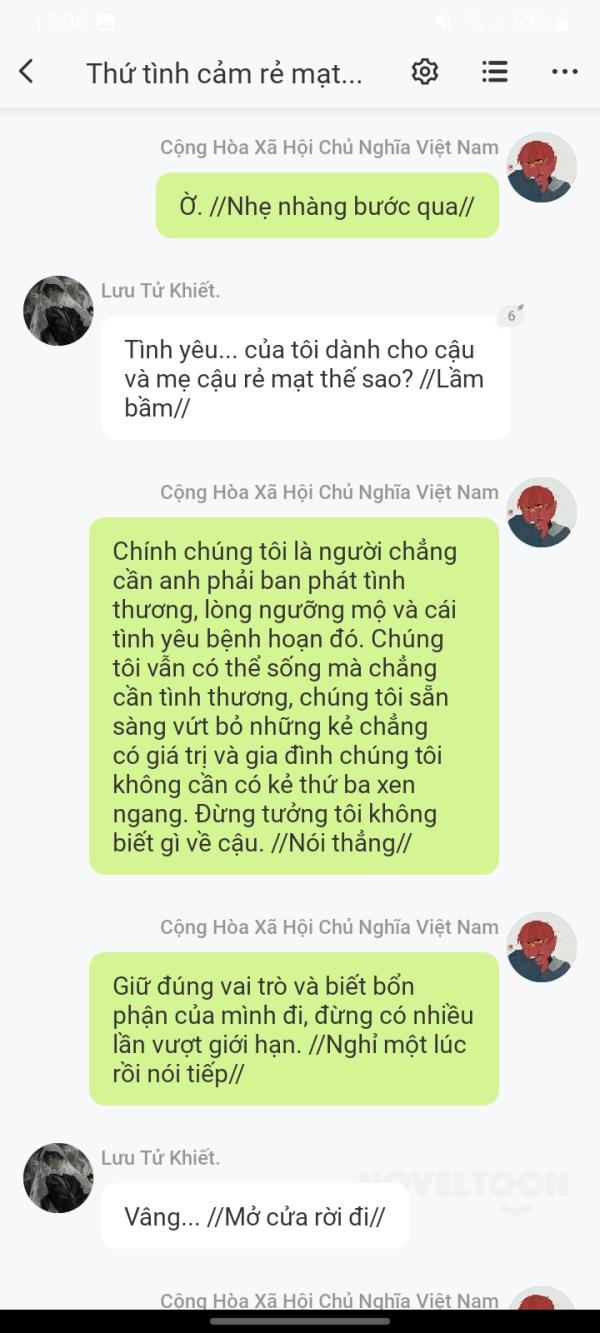The height and width of the screenshot is (1333, 600).
Task: Open the chapter list icon
Action: point(494,71)
